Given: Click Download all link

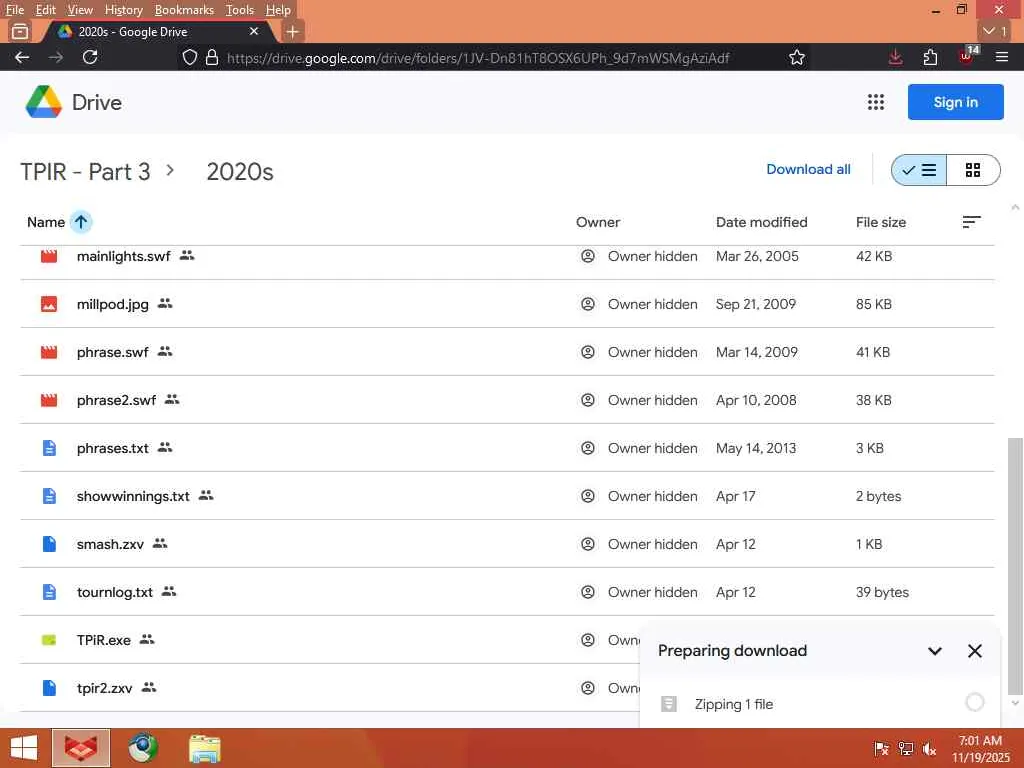Looking at the screenshot, I should 808,169.
